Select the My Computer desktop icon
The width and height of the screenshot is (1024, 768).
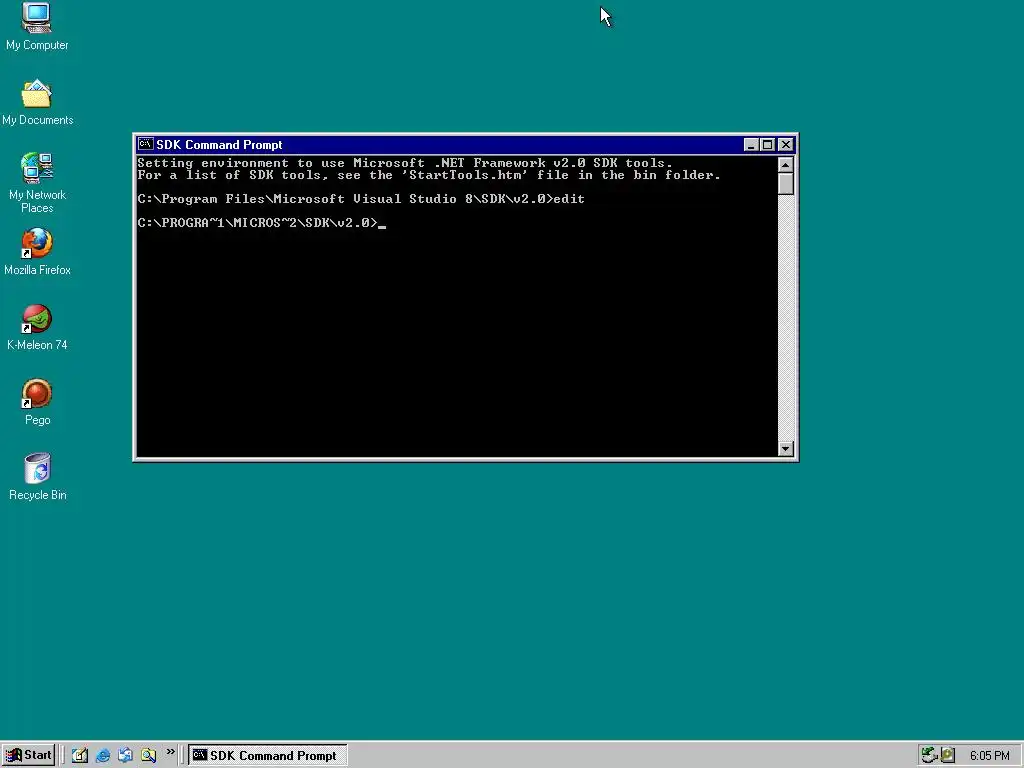(37, 27)
